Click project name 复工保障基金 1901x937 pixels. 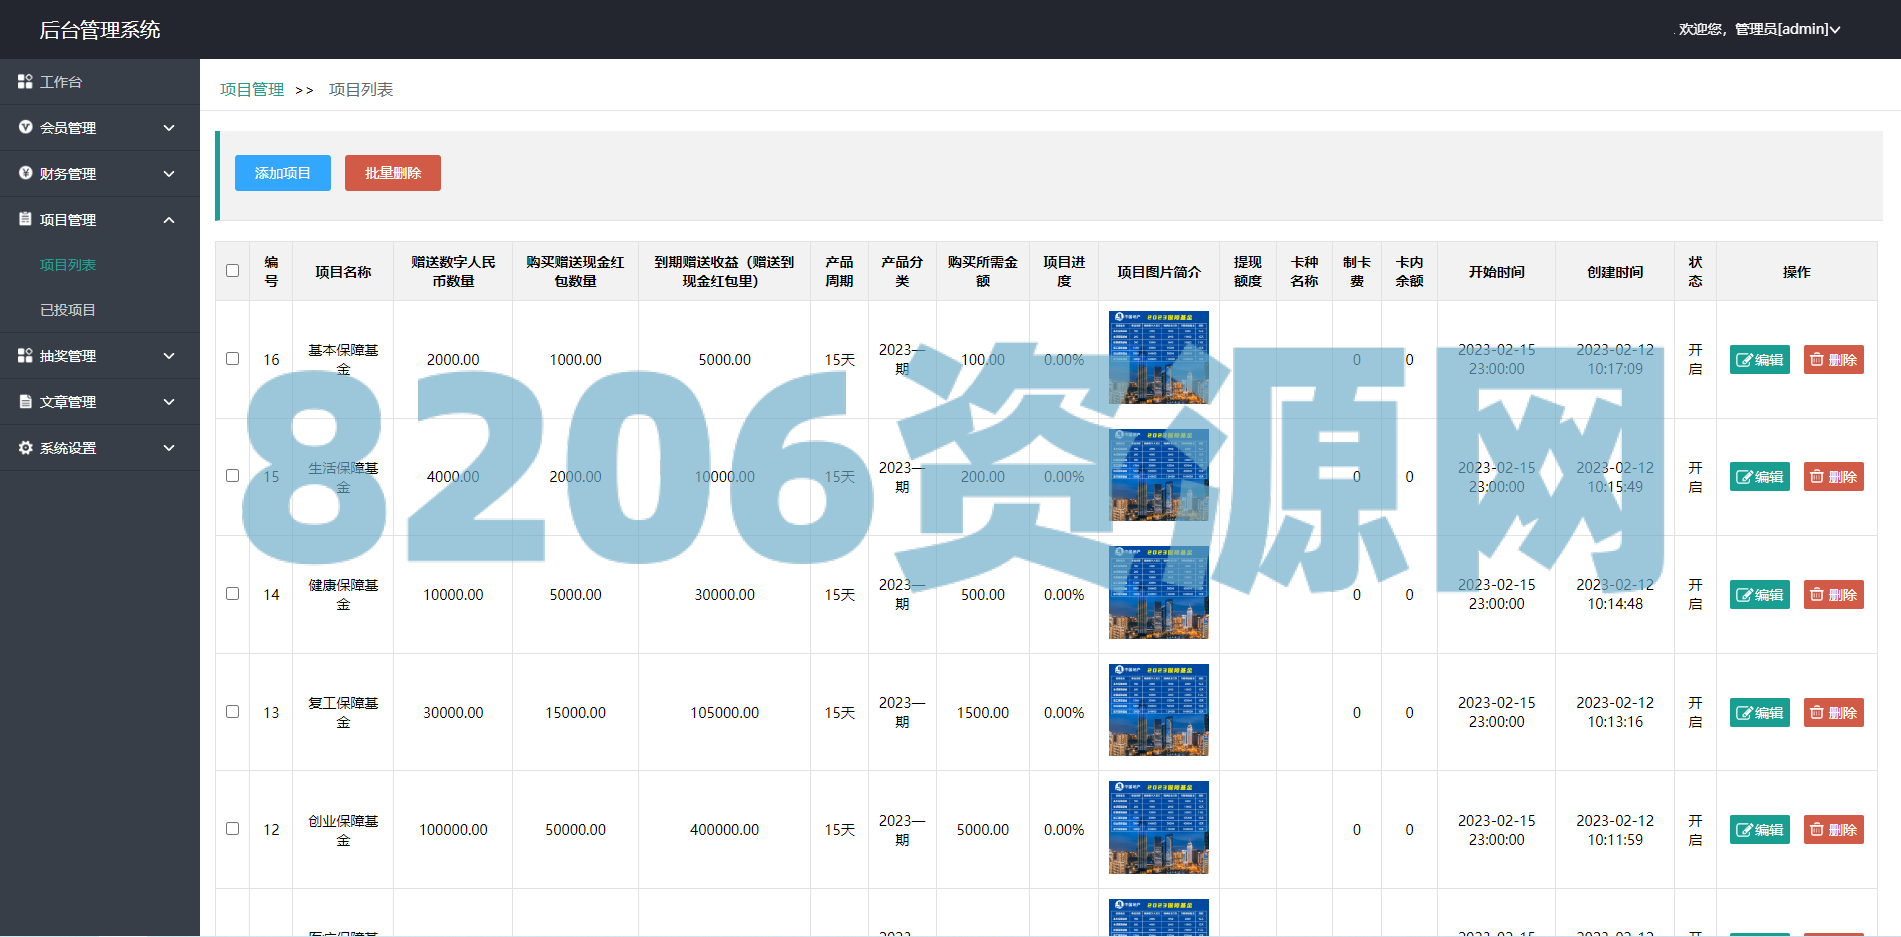click(343, 712)
